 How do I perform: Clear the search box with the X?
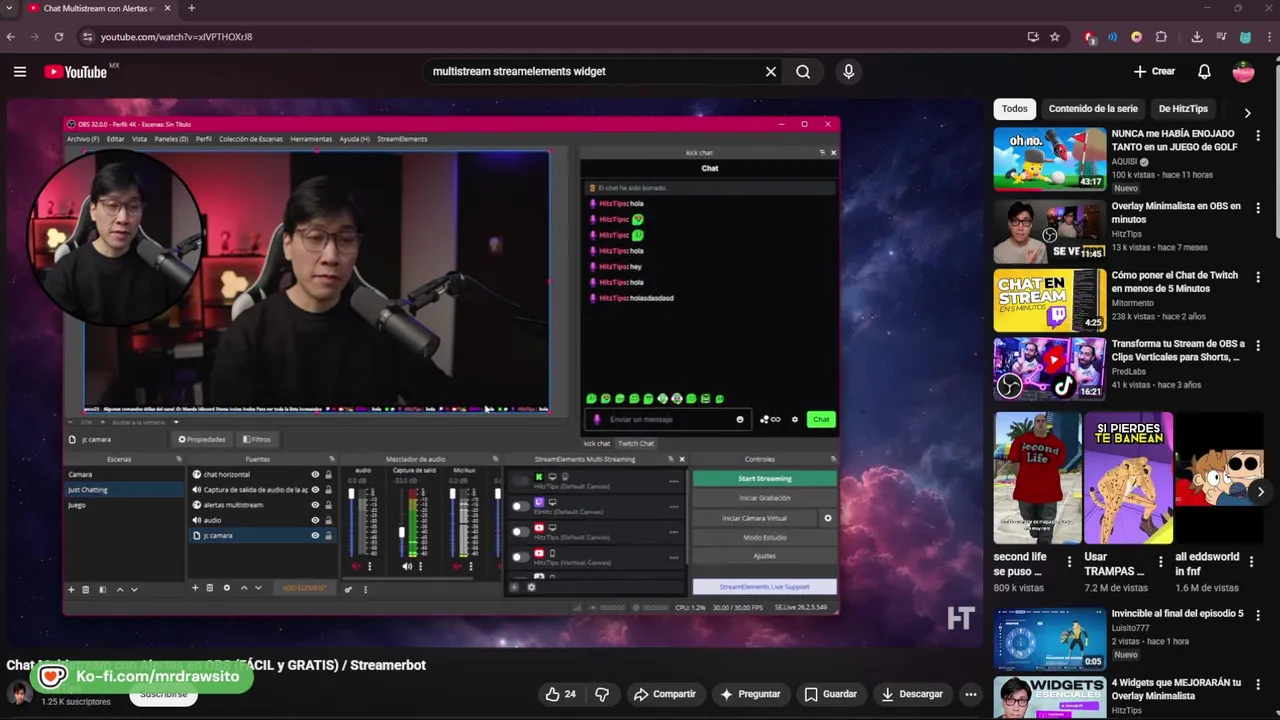[x=771, y=71]
